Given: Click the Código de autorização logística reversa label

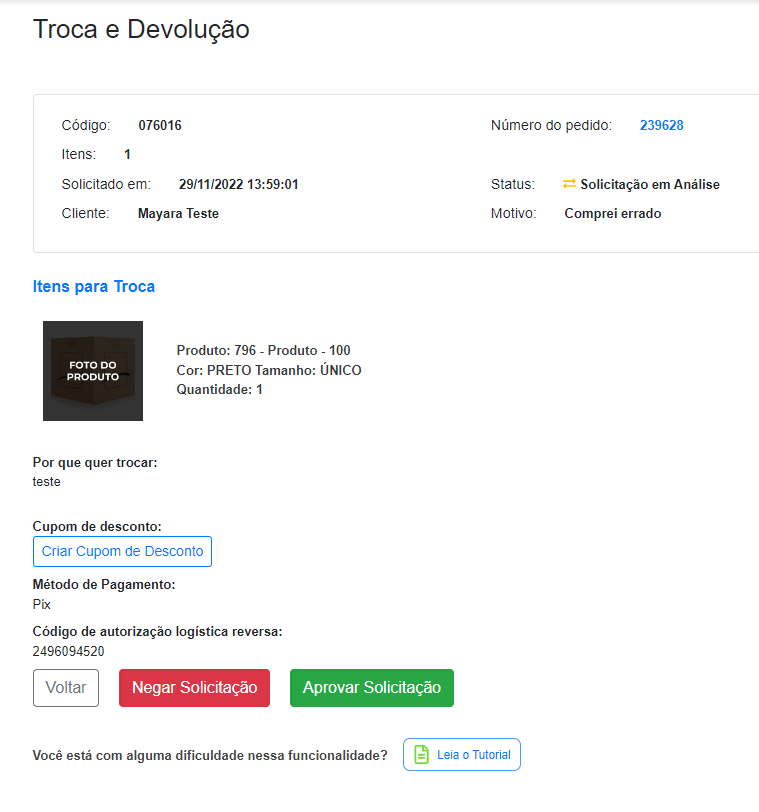Looking at the screenshot, I should (x=157, y=632).
